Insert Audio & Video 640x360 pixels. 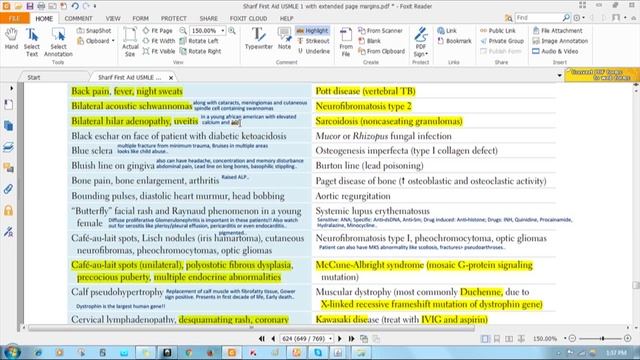(555, 51)
